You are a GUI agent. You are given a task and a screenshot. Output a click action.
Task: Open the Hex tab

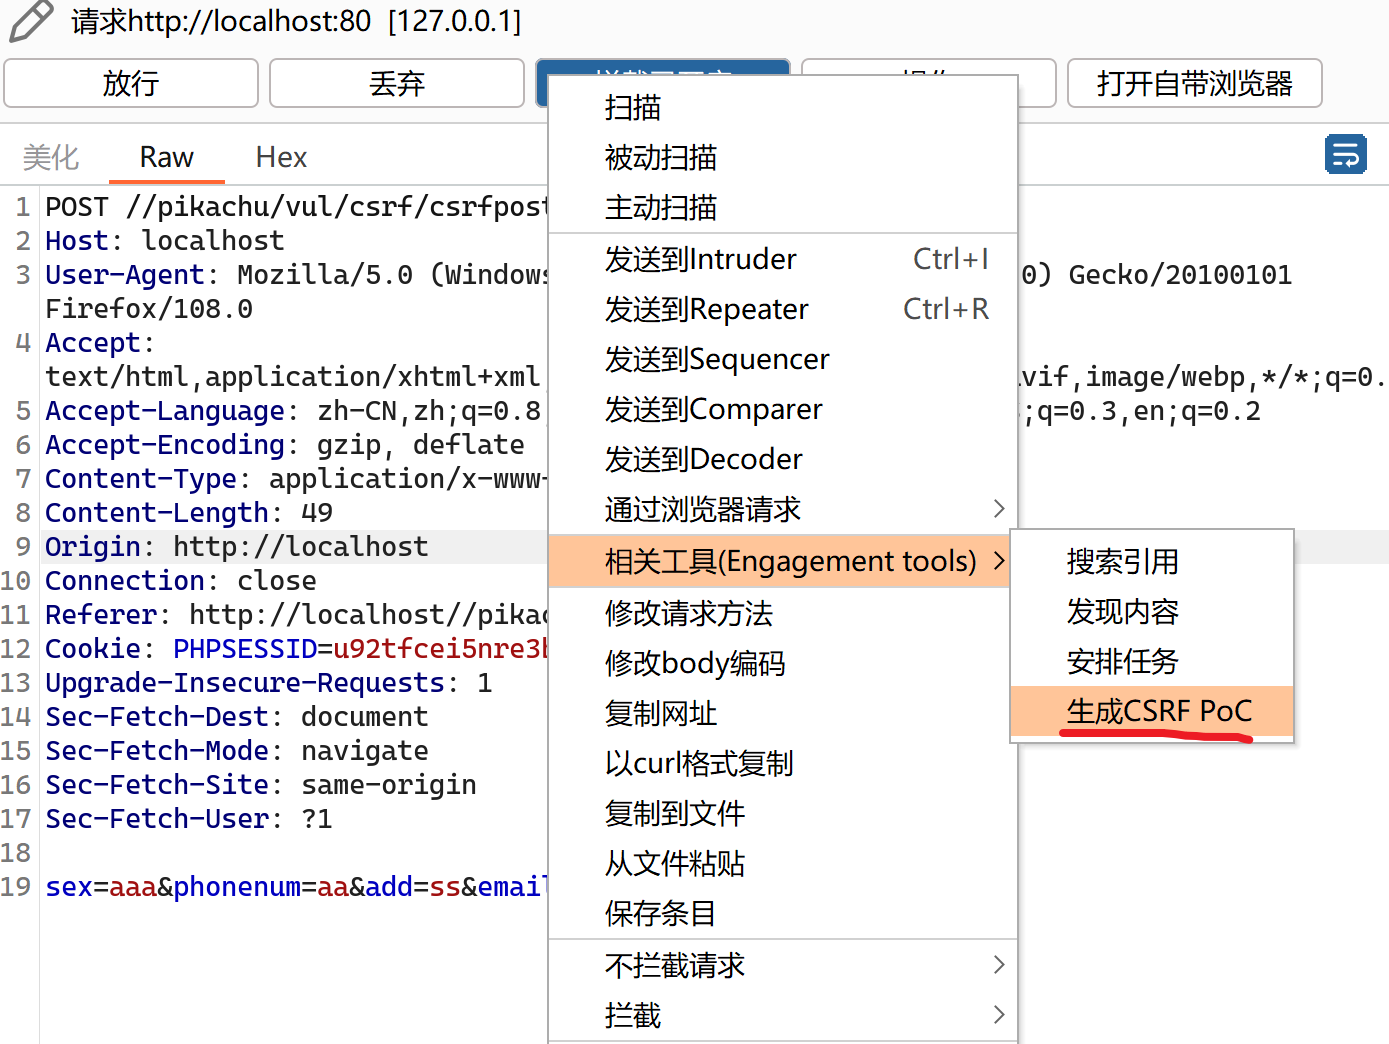[281, 157]
